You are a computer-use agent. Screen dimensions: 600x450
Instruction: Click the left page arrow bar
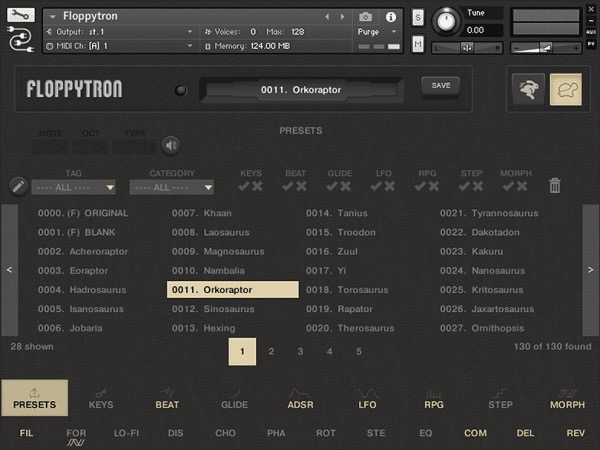click(x=10, y=270)
